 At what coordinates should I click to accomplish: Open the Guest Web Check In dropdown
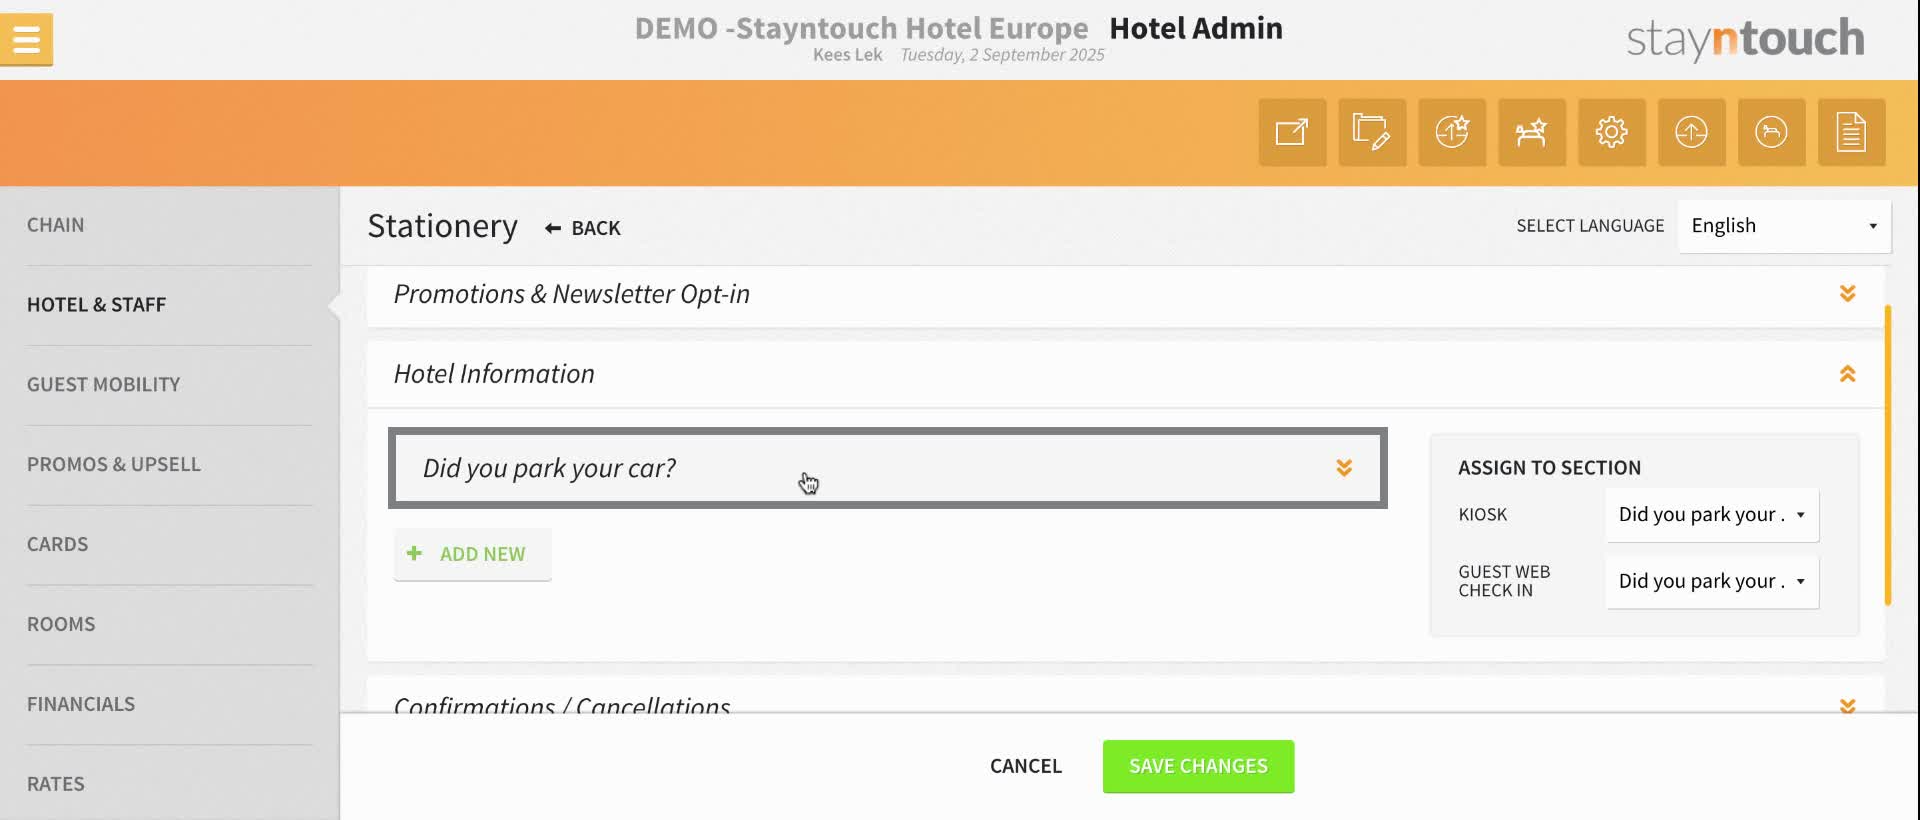pyautogui.click(x=1712, y=581)
